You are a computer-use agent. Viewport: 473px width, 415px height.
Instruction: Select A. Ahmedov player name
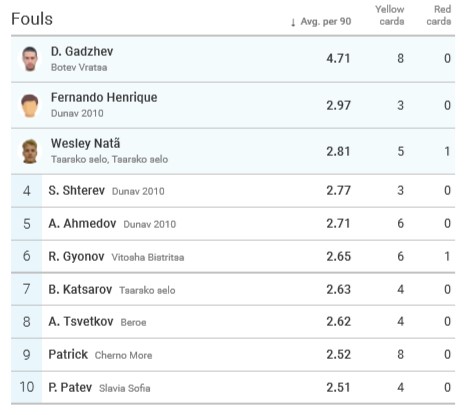[x=82, y=223]
